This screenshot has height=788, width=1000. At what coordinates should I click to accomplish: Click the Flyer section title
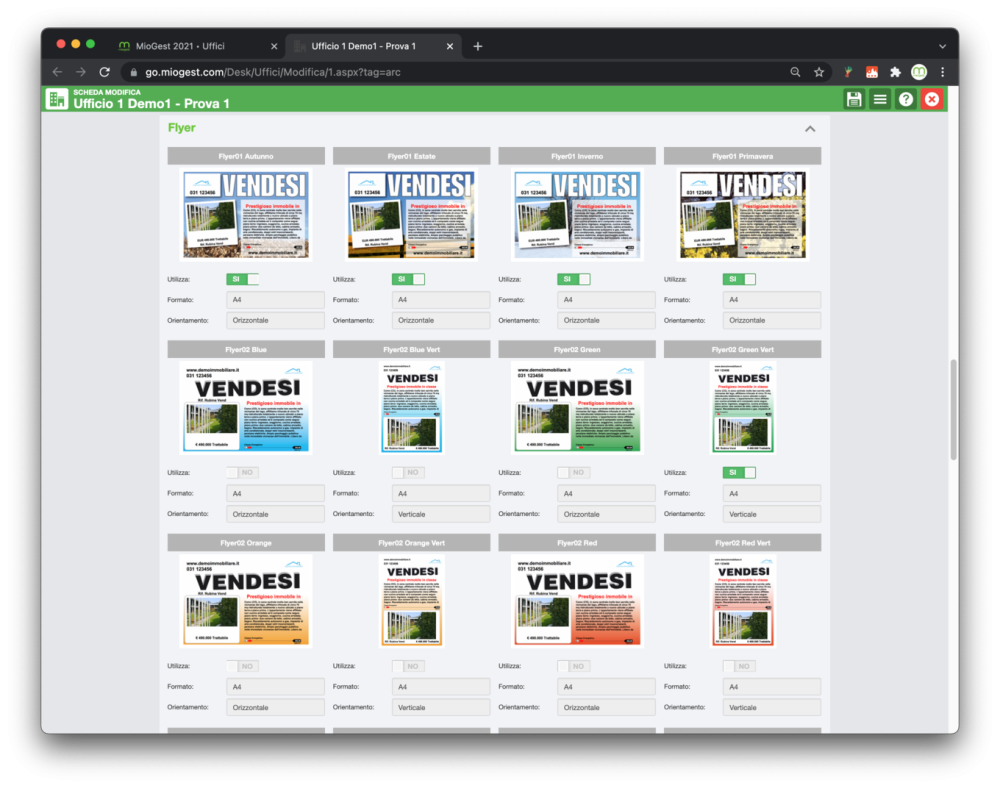tap(182, 128)
